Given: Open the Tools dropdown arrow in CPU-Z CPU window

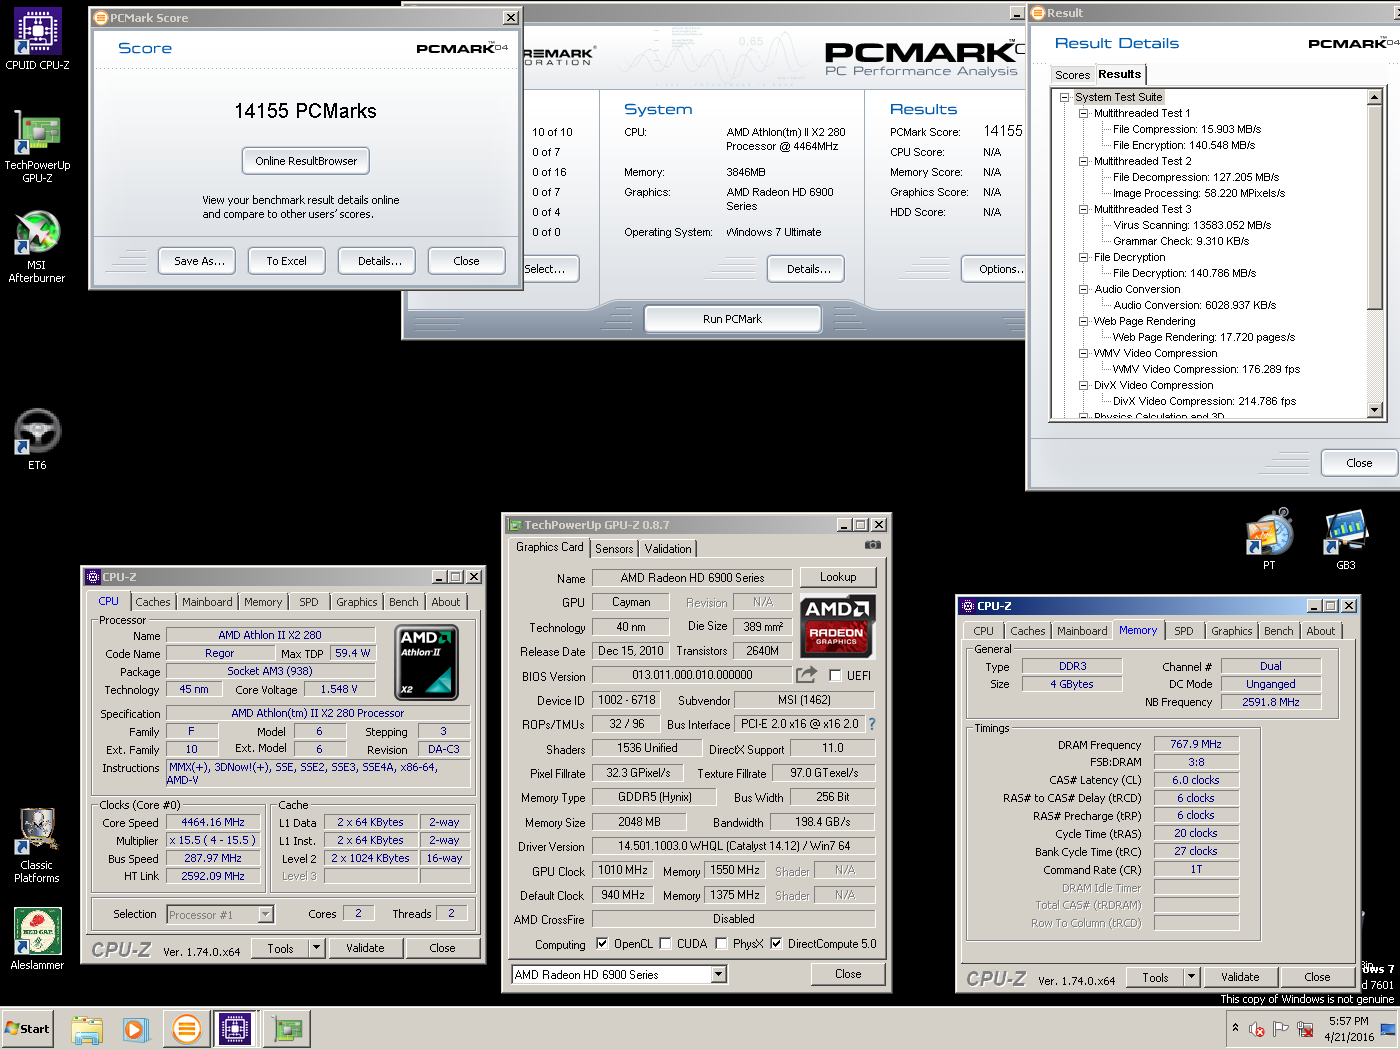Looking at the screenshot, I should tap(317, 948).
